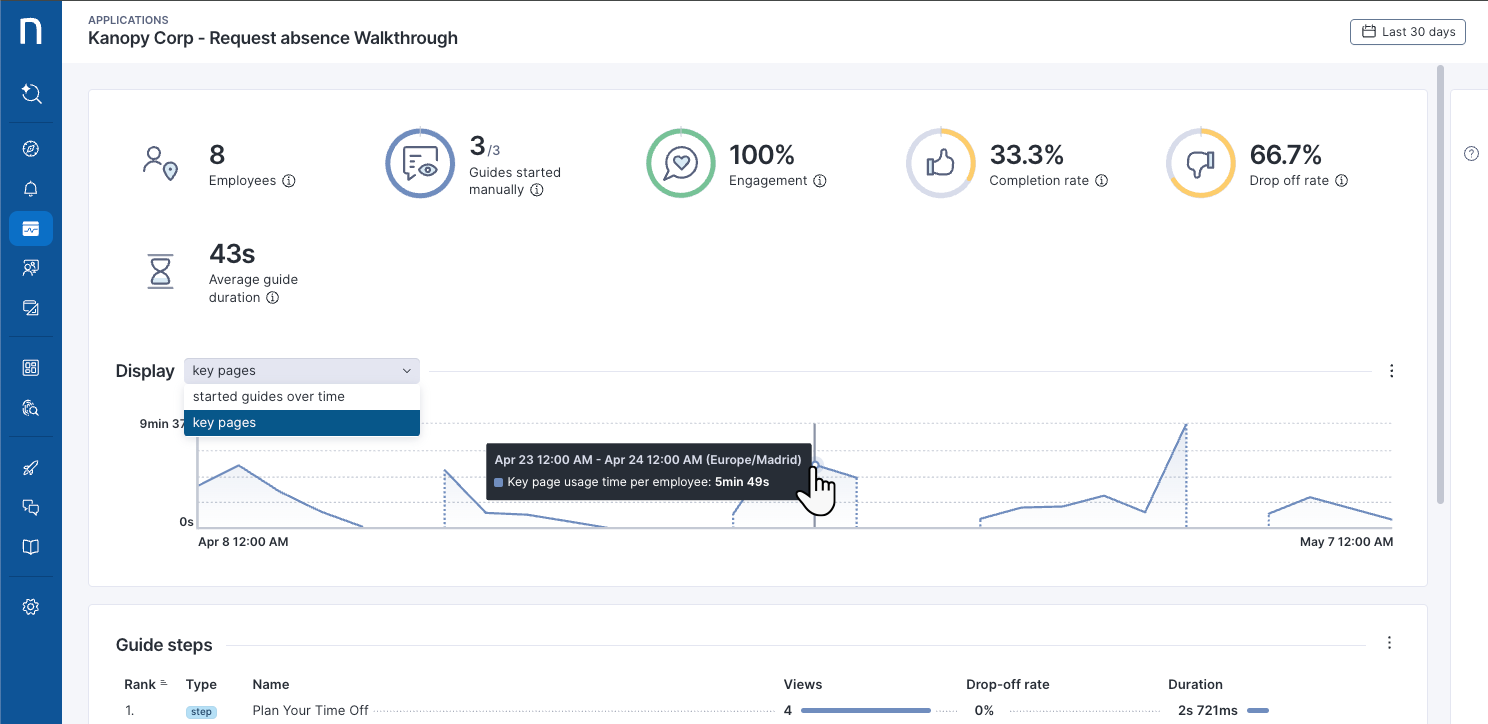Viewport: 1488px width, 724px height.
Task: Open the Guide steps three-dot menu
Action: tap(1389, 643)
